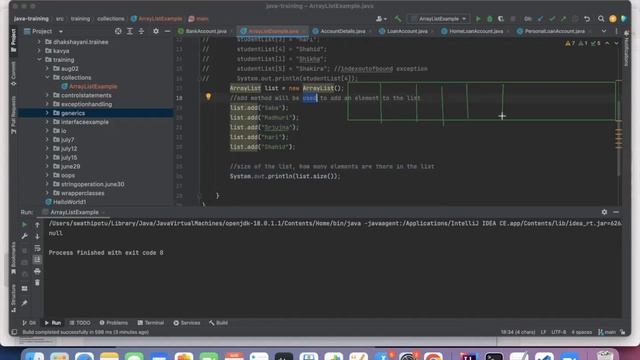
Task: Click the collections breadcrumb in navigation bar
Action: click(x=111, y=19)
